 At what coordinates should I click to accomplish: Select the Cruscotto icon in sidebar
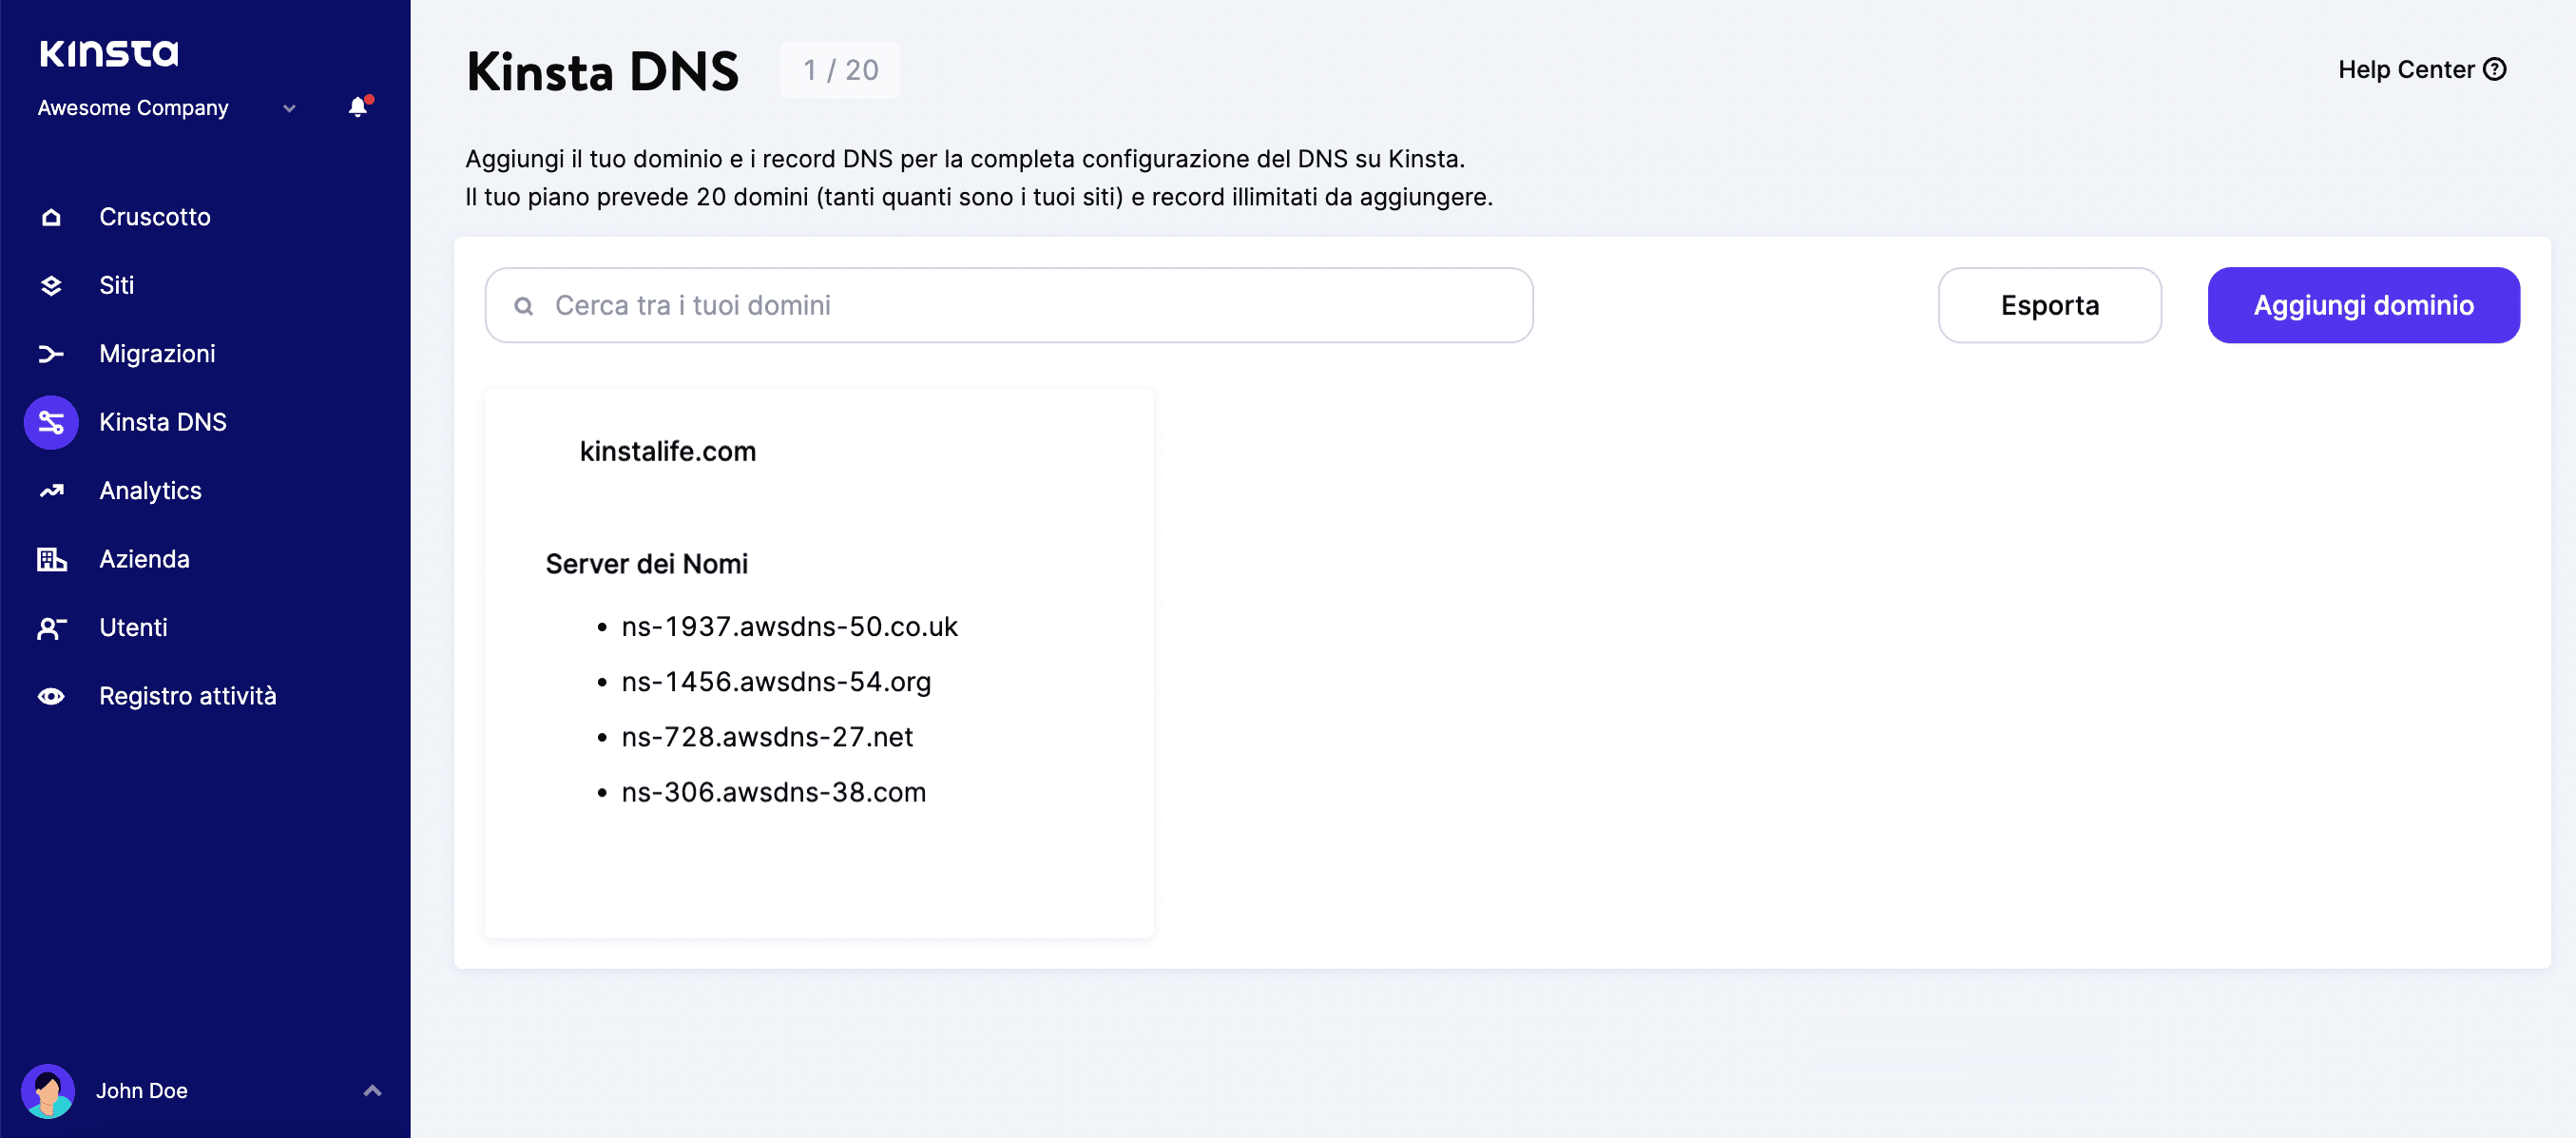tap(50, 216)
